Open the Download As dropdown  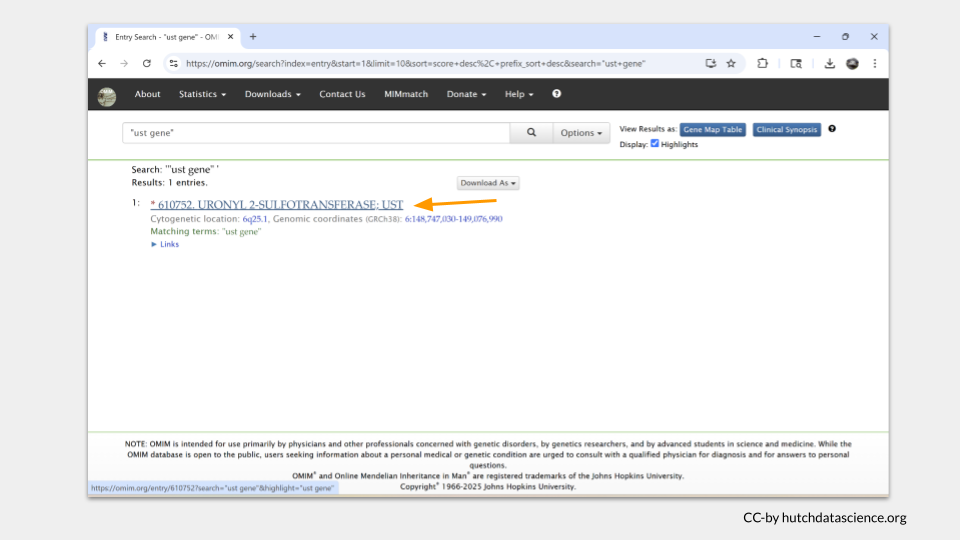488,183
